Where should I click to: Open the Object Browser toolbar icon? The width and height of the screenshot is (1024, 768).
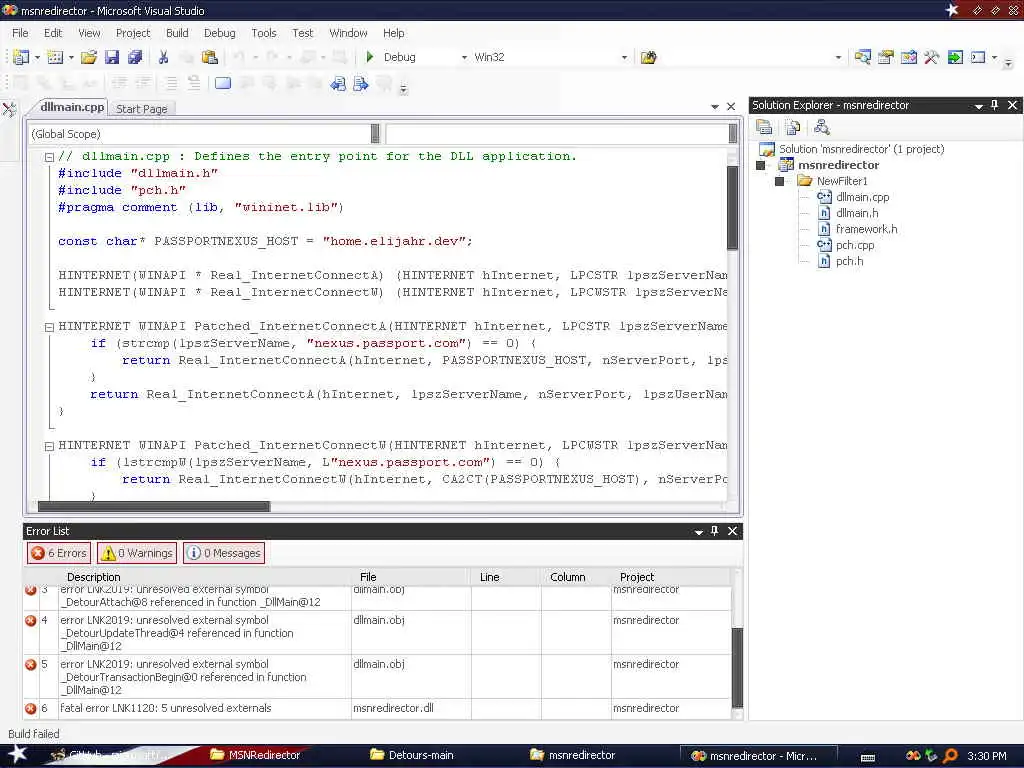[908, 57]
